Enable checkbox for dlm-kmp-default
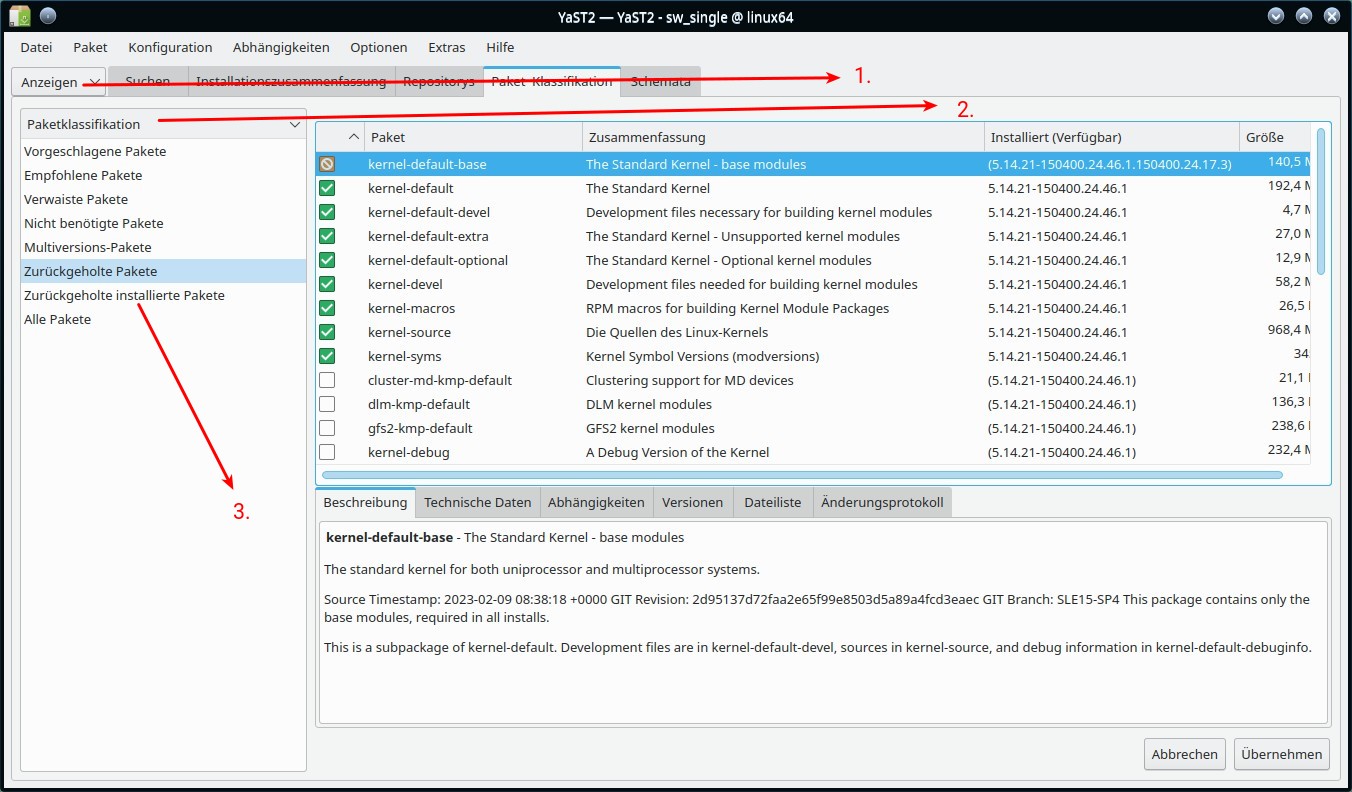 [x=327, y=404]
